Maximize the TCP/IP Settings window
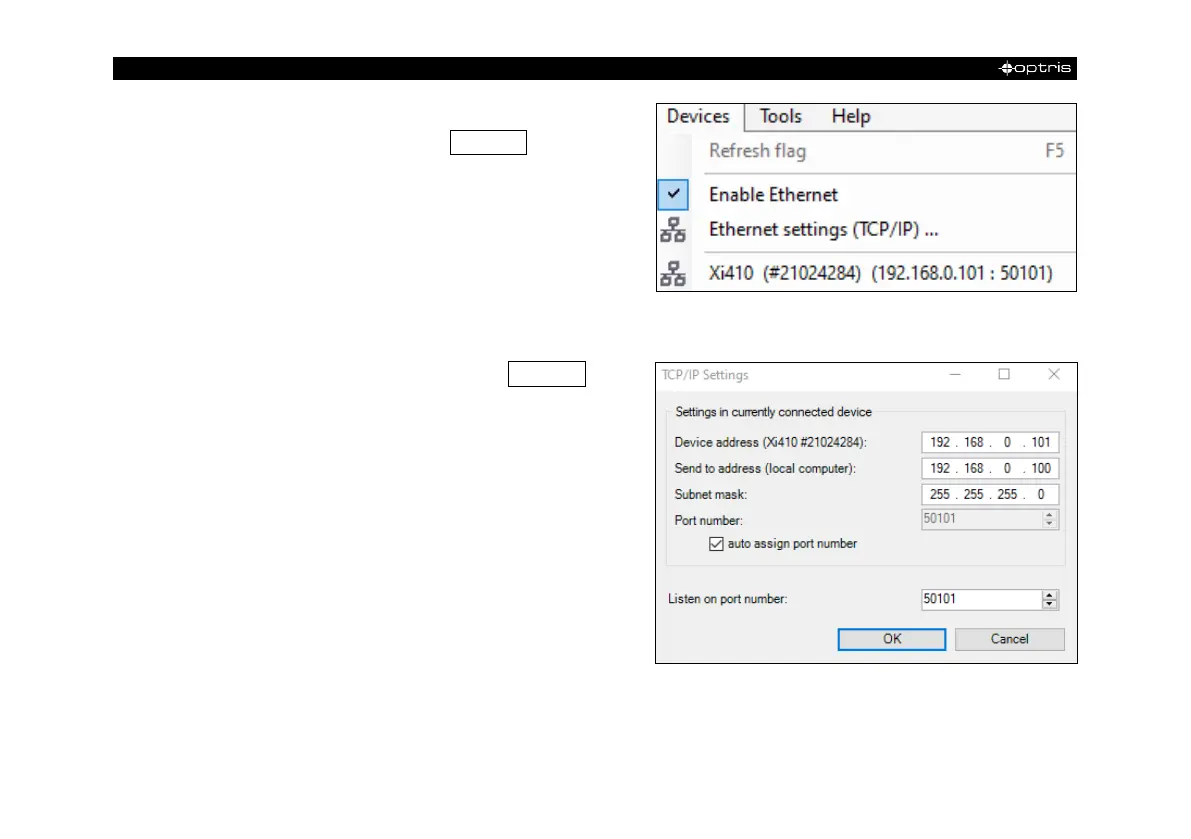The image size is (1191, 839). point(1004,374)
